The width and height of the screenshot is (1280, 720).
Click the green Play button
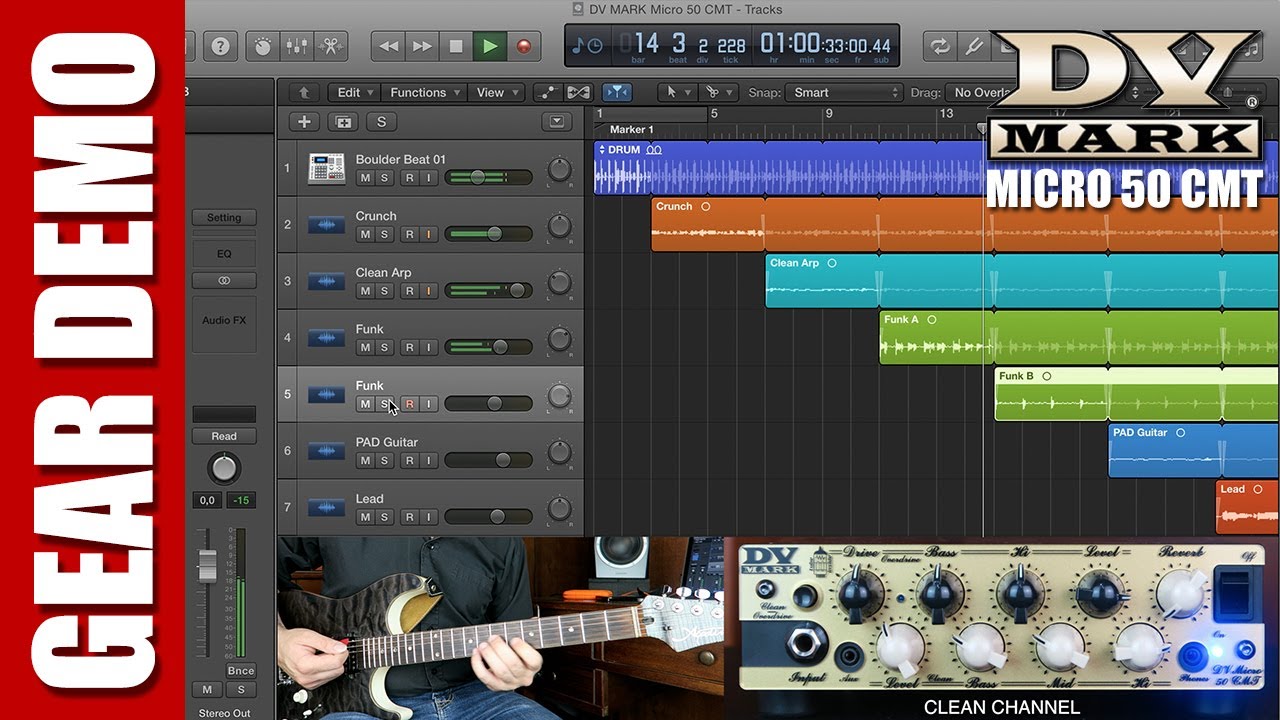(489, 46)
